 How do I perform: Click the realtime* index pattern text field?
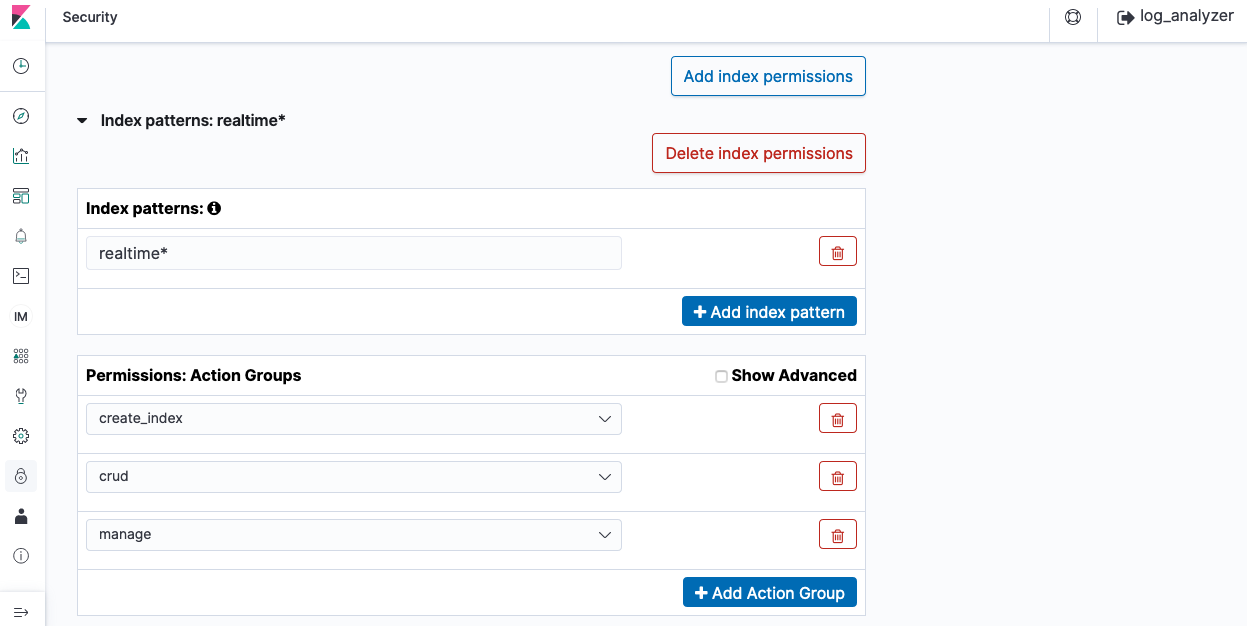(x=353, y=253)
